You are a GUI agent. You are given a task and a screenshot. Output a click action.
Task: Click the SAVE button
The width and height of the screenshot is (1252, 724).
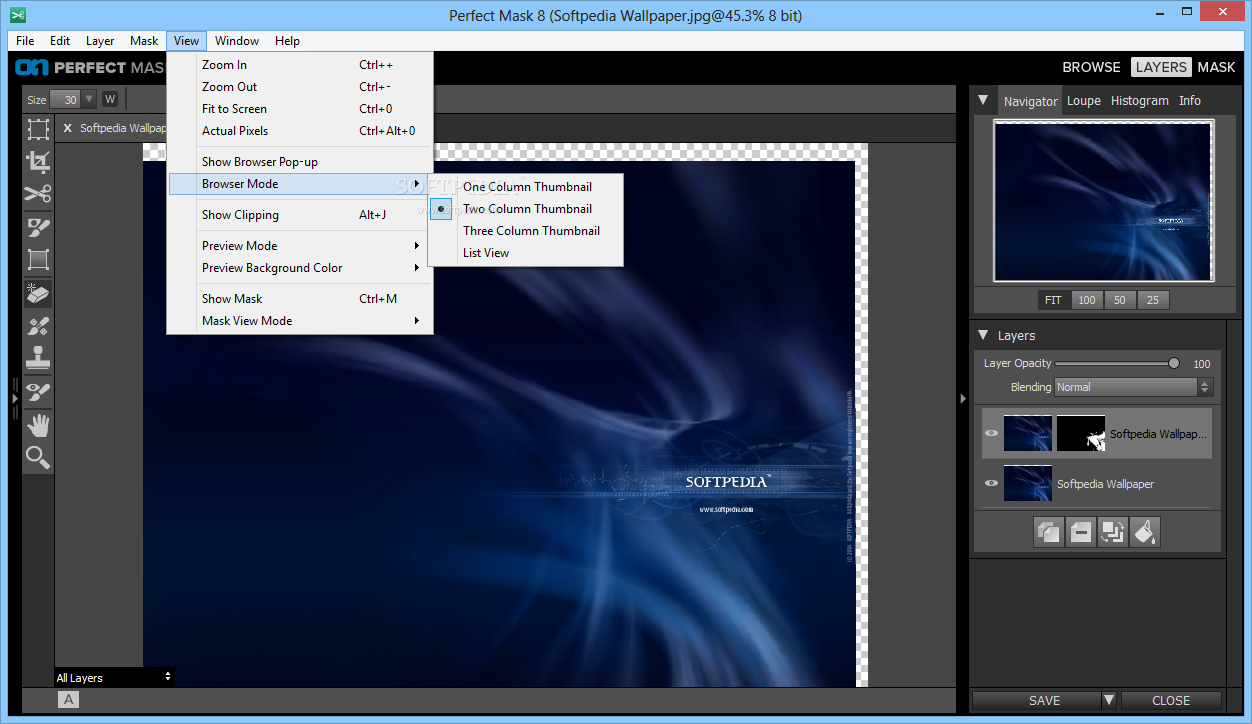point(1037,700)
